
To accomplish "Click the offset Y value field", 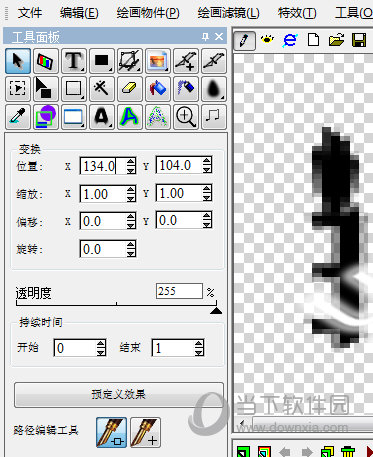I will [179, 220].
